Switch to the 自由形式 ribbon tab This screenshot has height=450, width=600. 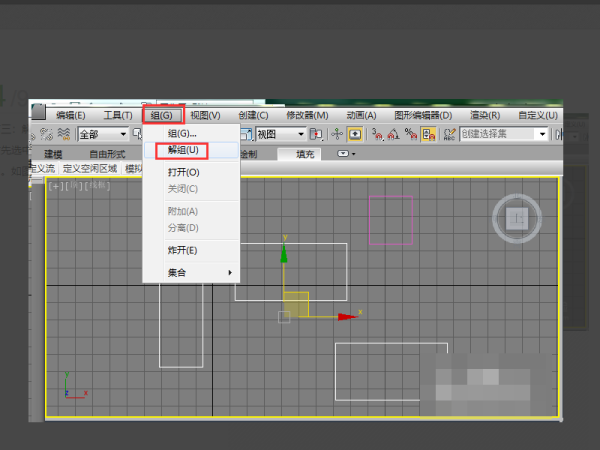tap(107, 154)
